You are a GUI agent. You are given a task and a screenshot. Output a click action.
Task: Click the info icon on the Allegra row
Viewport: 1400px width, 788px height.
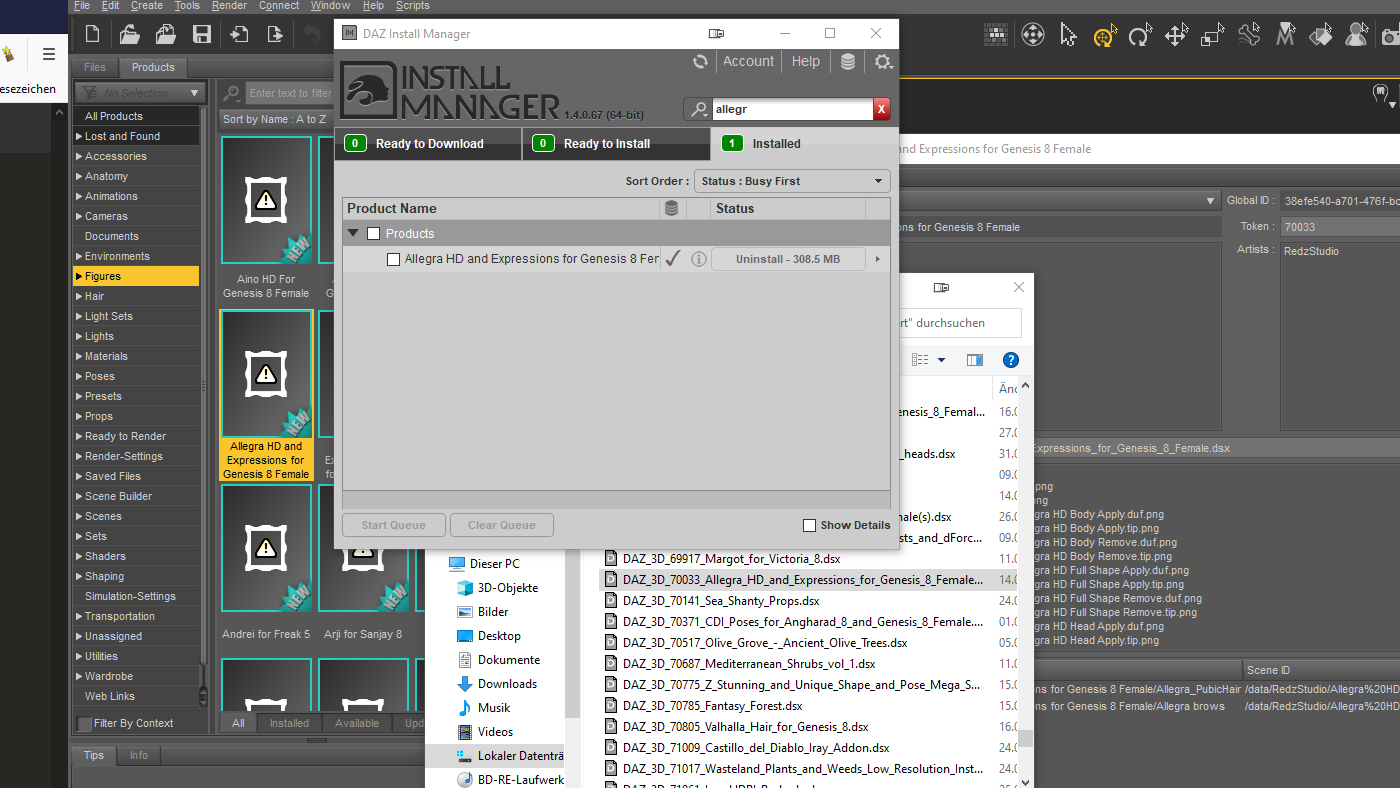(x=699, y=259)
